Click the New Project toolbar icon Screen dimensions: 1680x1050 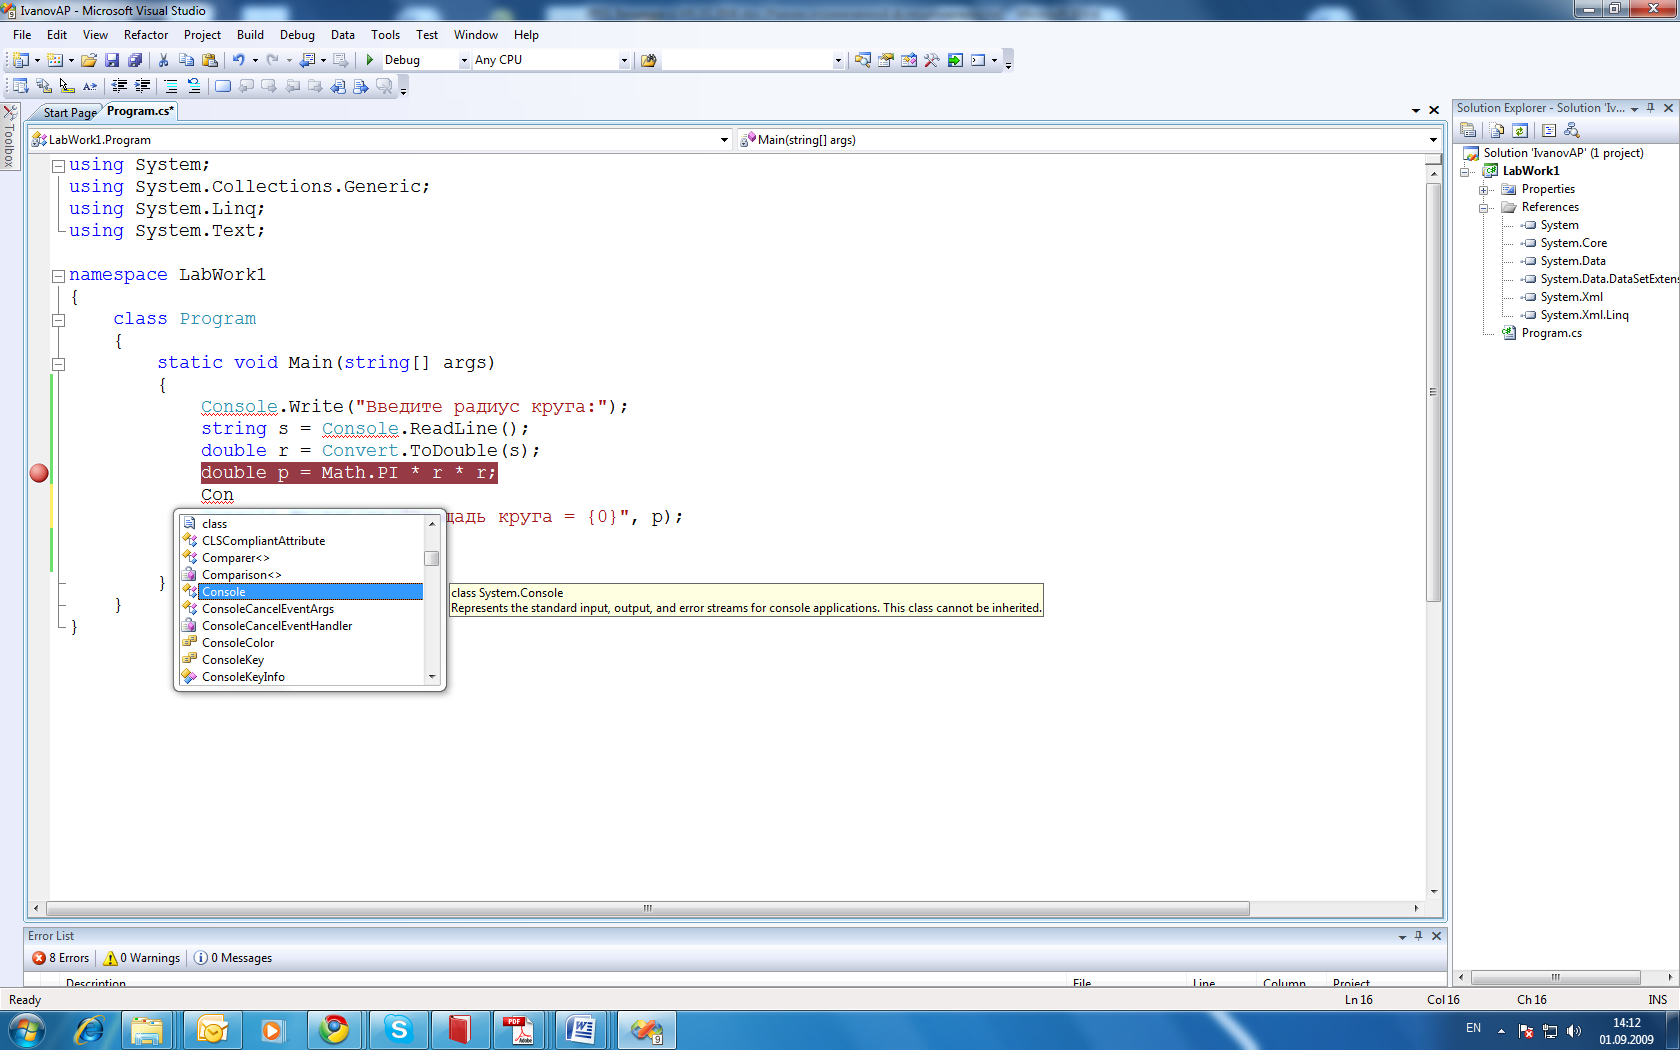pyautogui.click(x=20, y=60)
